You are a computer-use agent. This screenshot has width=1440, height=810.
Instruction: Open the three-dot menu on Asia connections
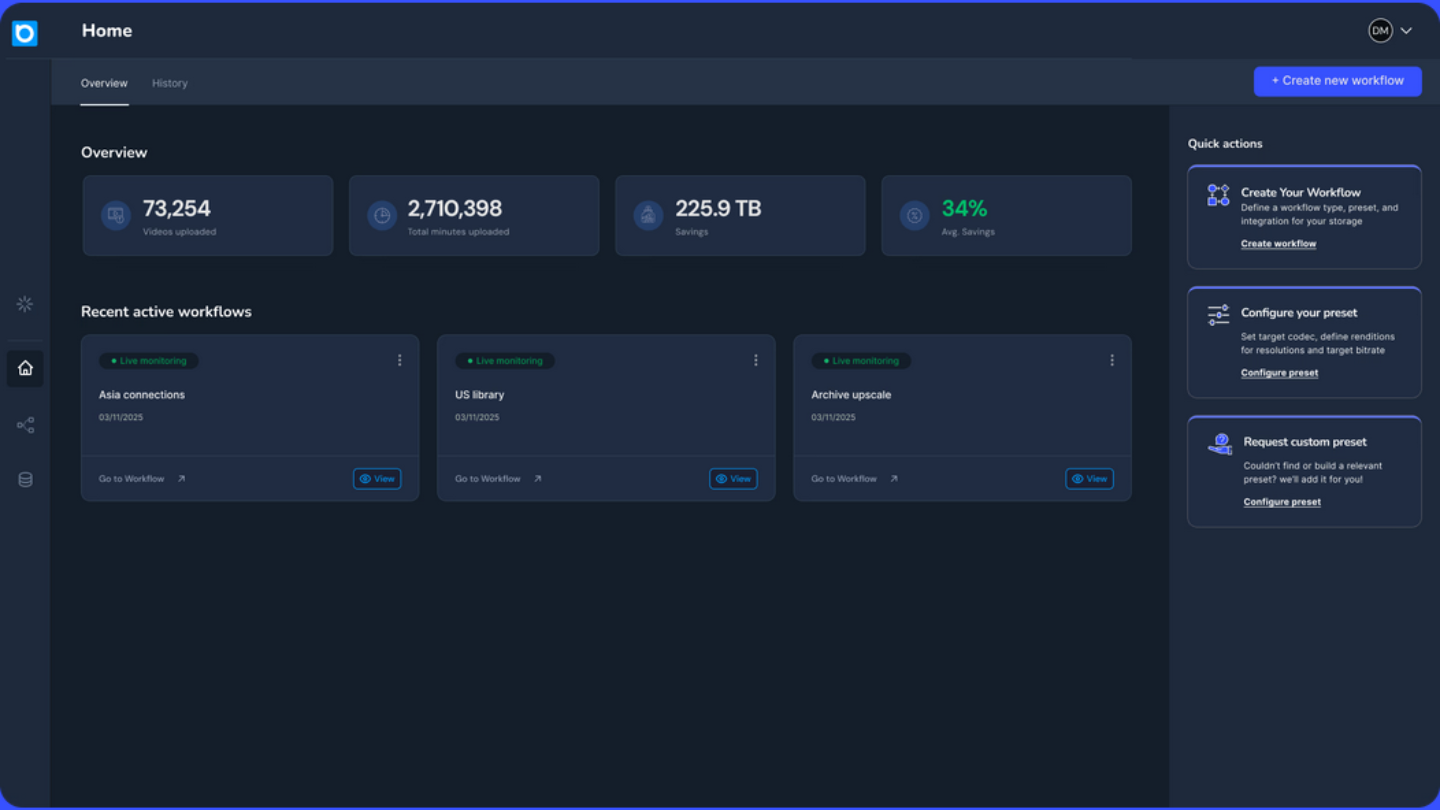coord(400,360)
